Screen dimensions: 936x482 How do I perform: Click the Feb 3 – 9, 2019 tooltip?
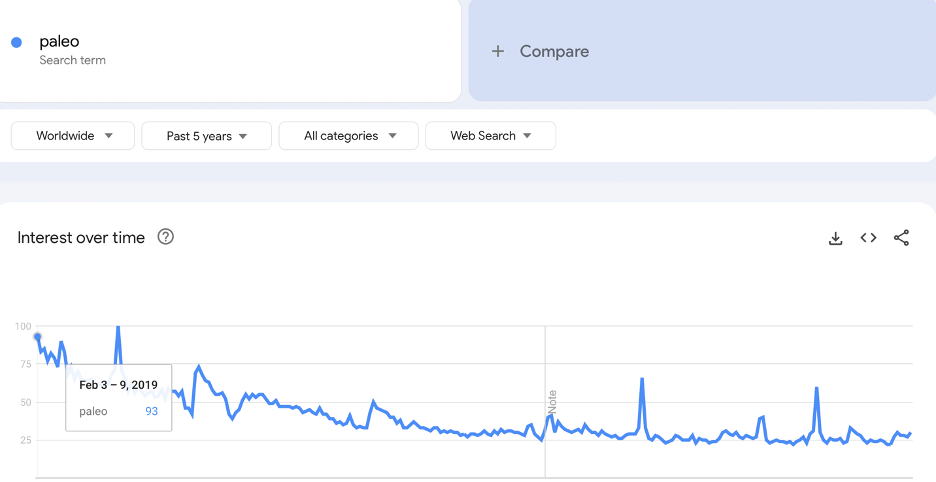pyautogui.click(x=119, y=397)
